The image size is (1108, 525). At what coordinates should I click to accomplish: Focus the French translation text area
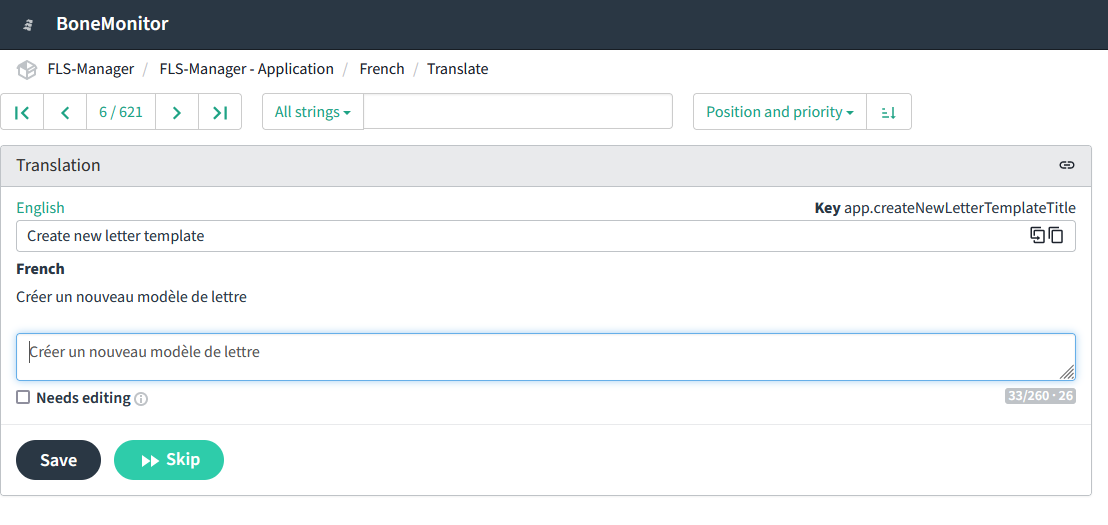pyautogui.click(x=546, y=357)
